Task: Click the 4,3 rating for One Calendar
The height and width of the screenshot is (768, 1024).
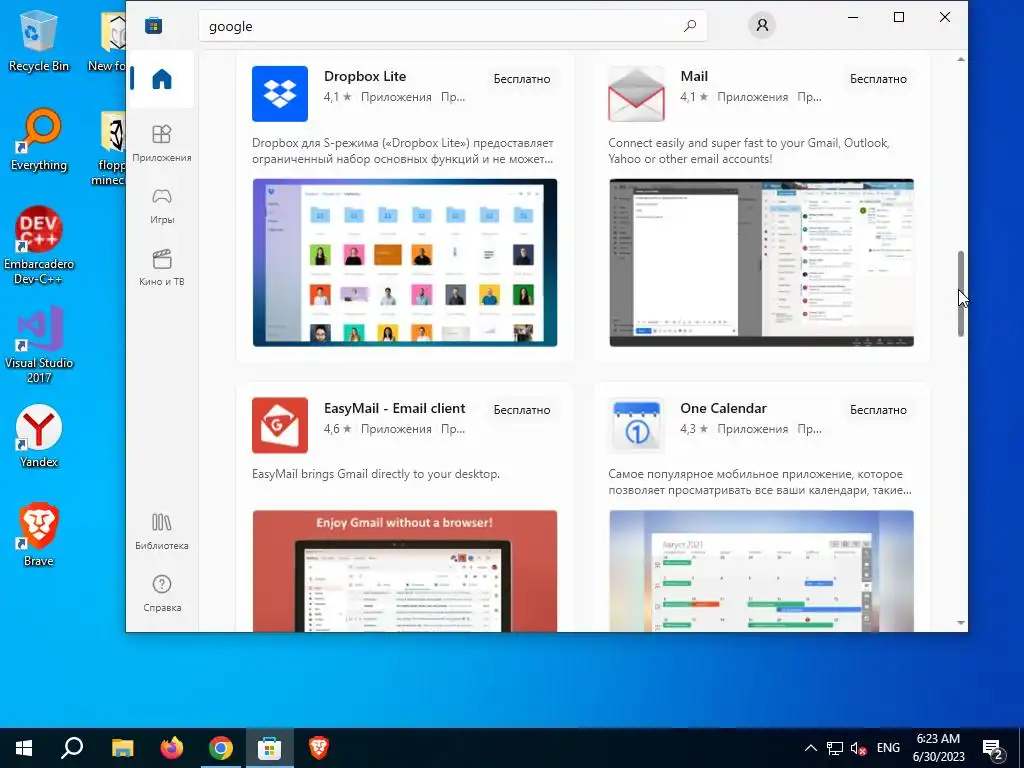Action: click(x=694, y=429)
